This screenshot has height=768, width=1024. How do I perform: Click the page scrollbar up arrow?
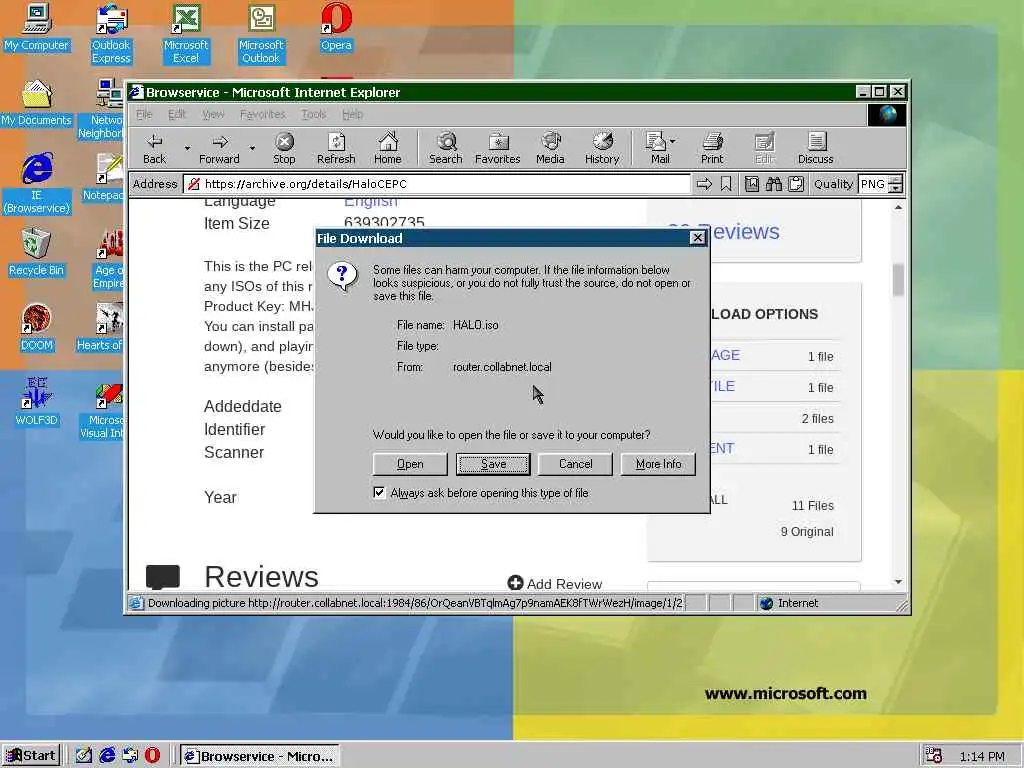tap(899, 207)
